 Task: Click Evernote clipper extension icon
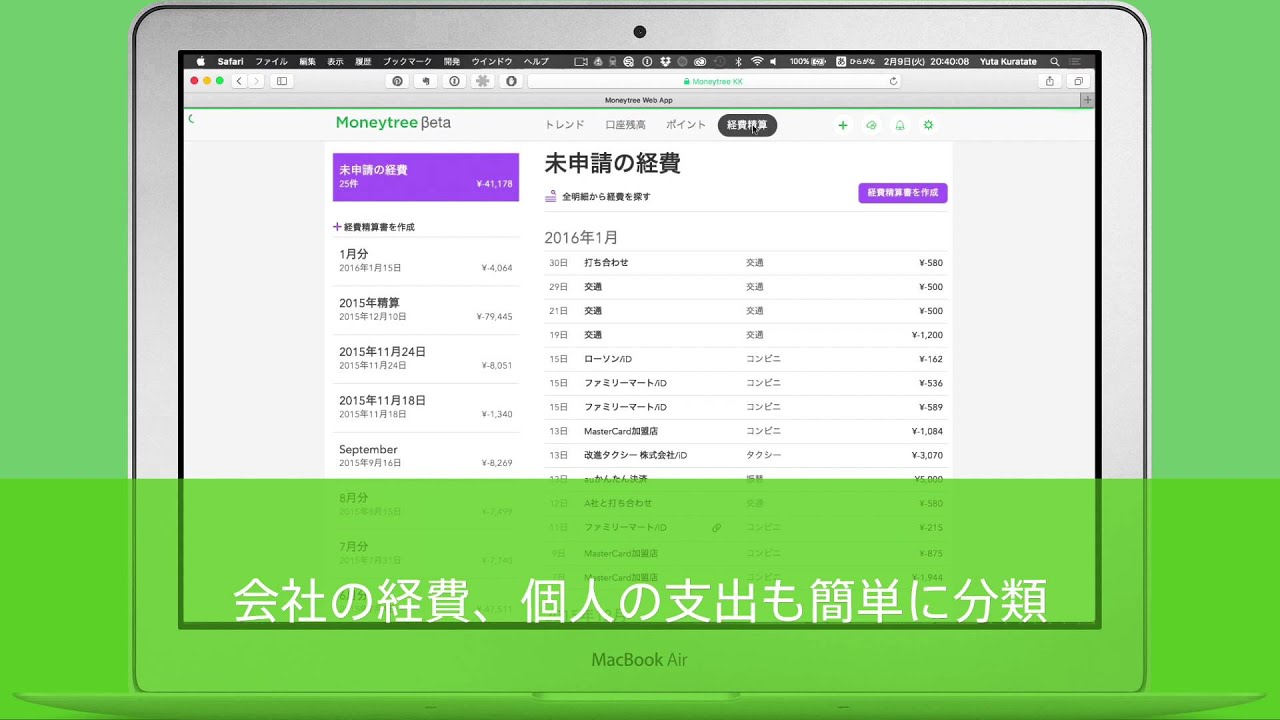(426, 81)
